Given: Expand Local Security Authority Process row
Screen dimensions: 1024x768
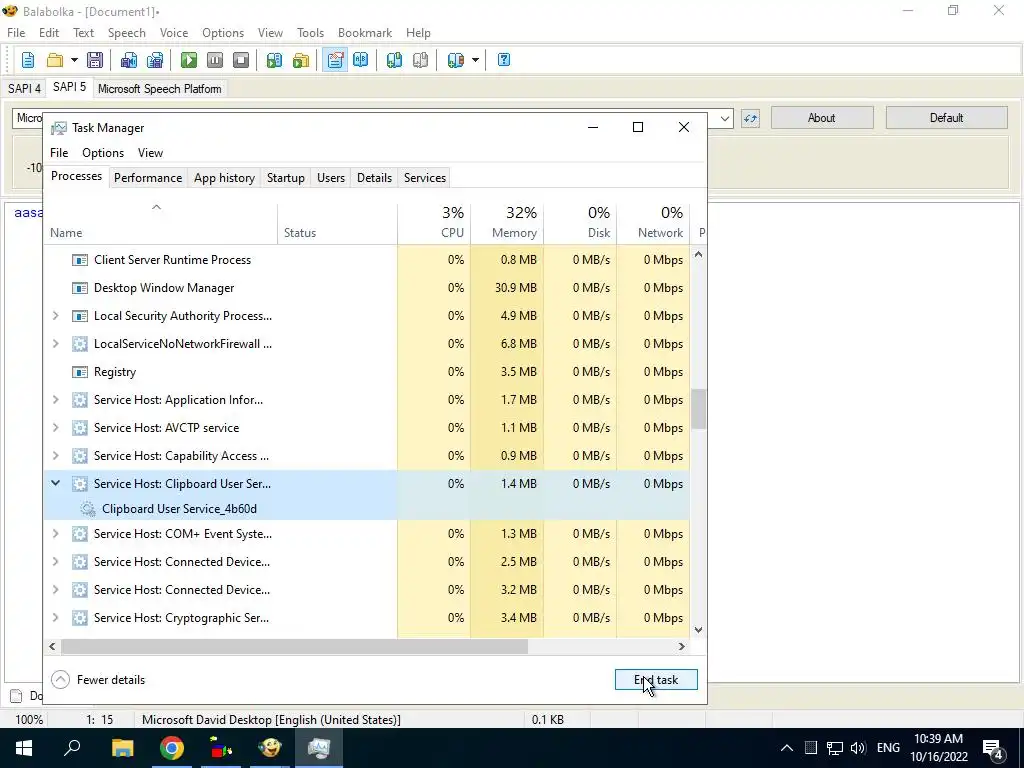Looking at the screenshot, I should pyautogui.click(x=56, y=315).
